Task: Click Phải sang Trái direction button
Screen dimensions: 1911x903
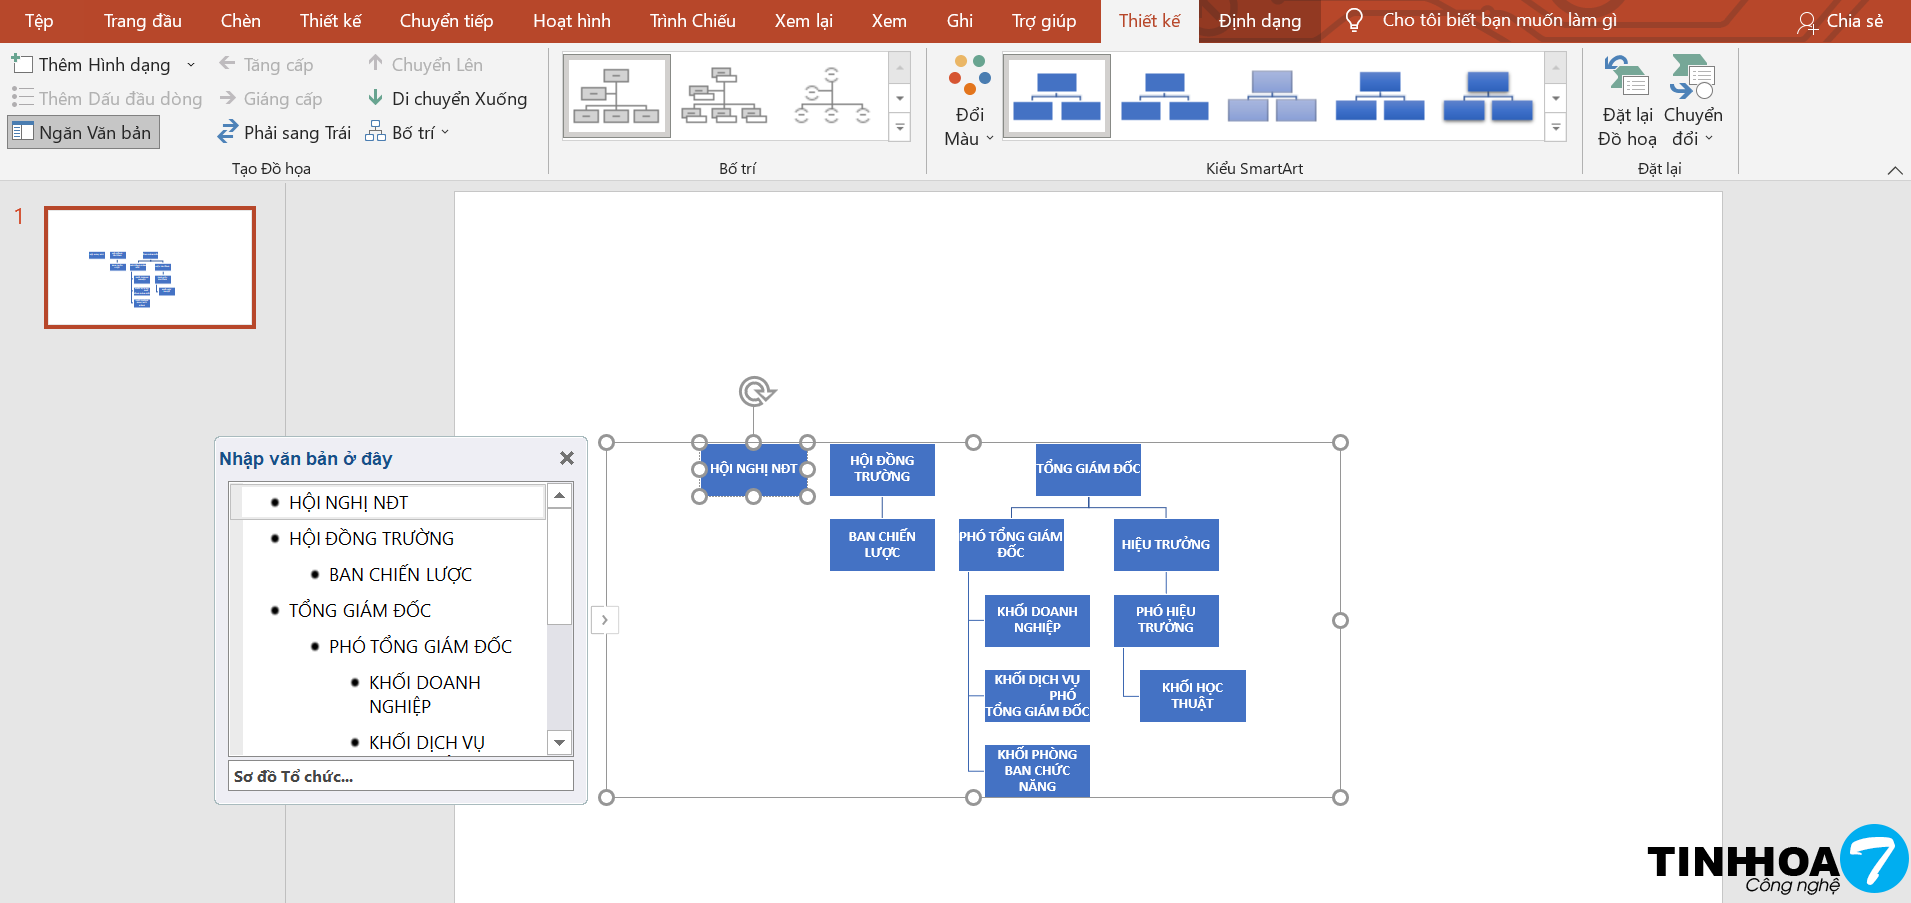Action: (x=285, y=133)
